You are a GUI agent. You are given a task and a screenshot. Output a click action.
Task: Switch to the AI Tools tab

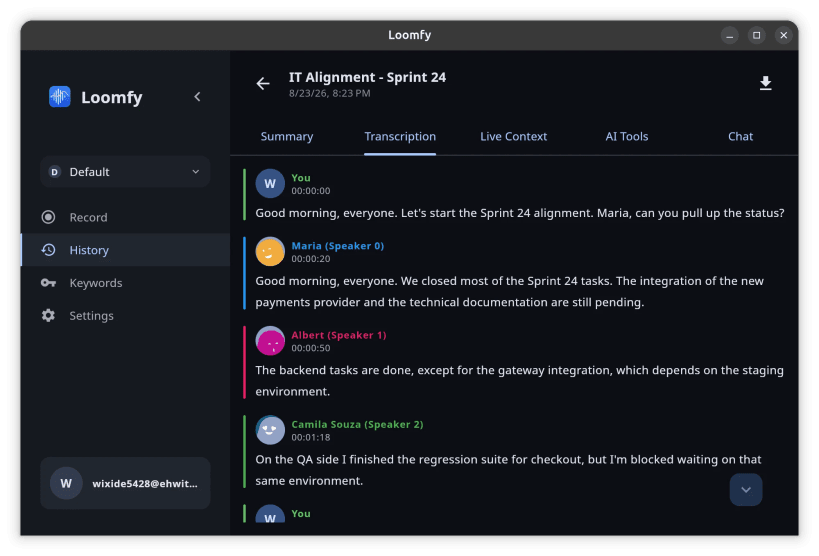click(x=627, y=136)
